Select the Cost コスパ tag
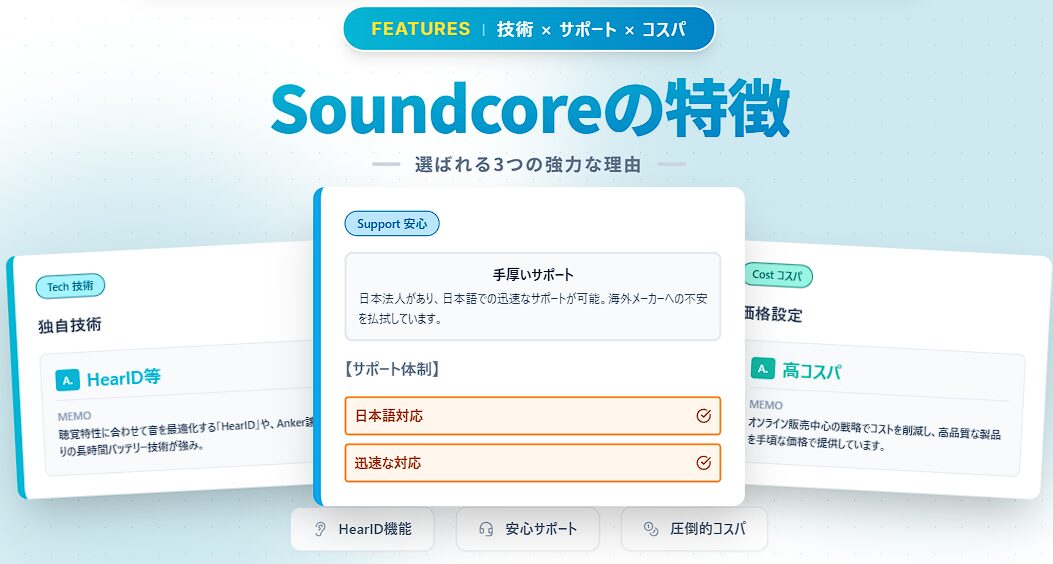Image resolution: width=1053 pixels, height=564 pixels. 777,274
